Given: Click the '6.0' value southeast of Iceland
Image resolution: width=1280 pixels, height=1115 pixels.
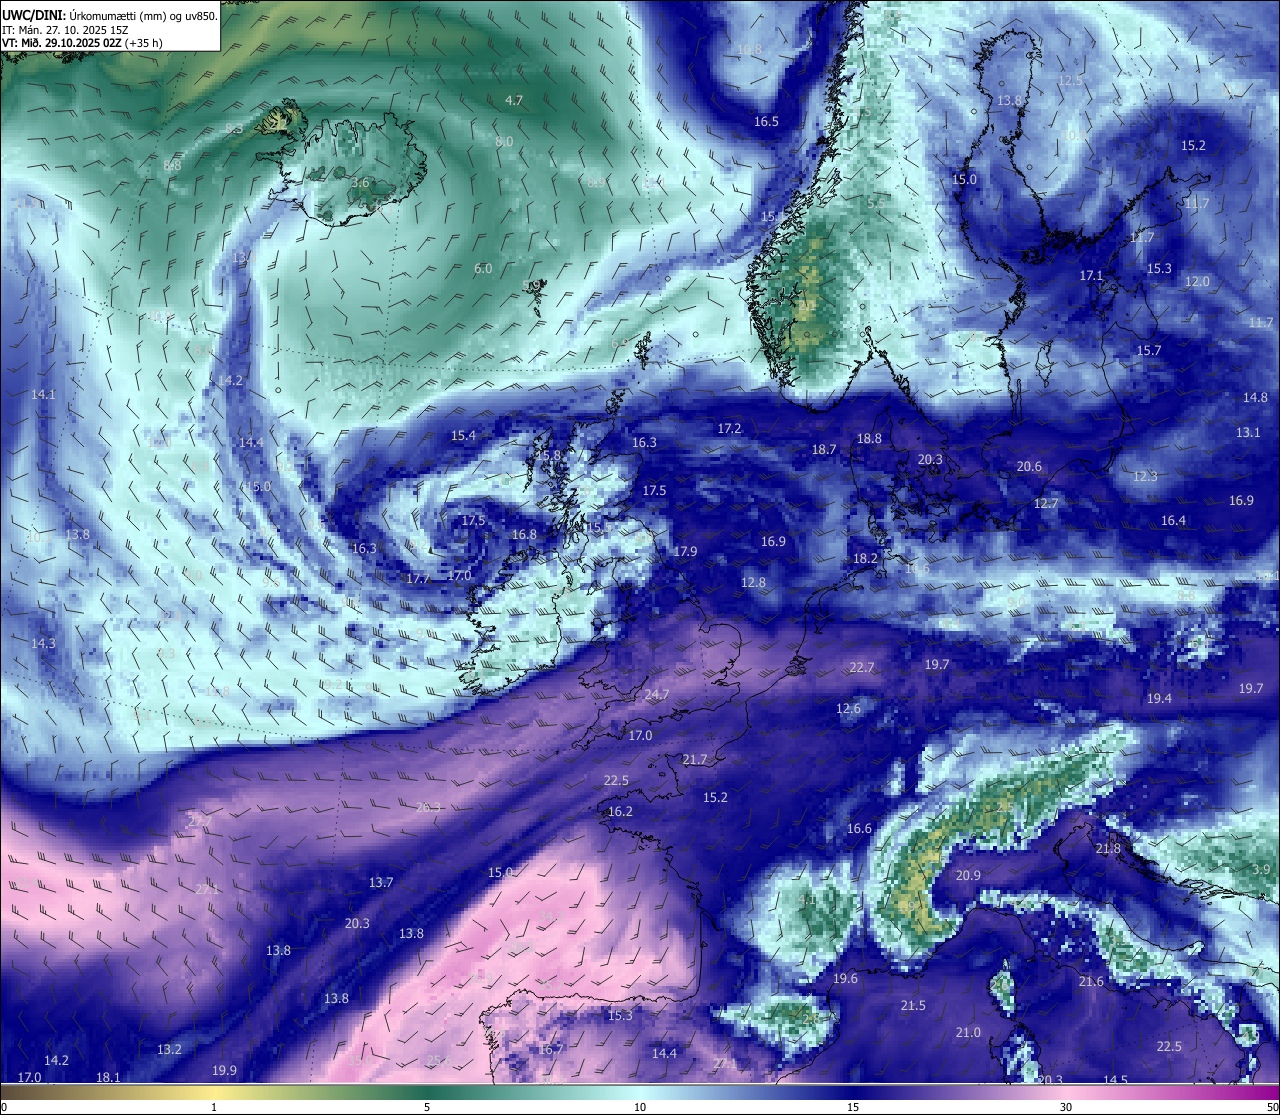Looking at the screenshot, I should [483, 268].
